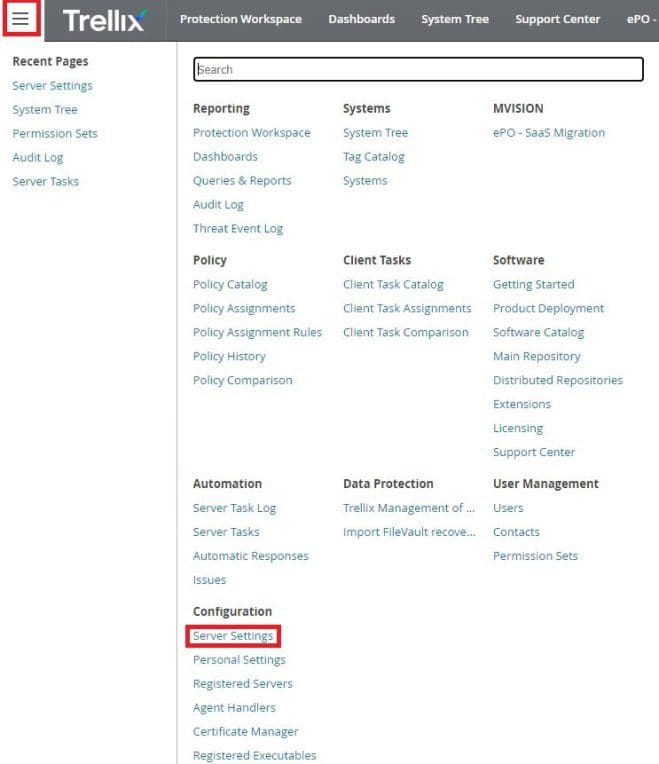Open Audit Log in Recent Pages
The image size is (659, 764).
click(x=38, y=158)
